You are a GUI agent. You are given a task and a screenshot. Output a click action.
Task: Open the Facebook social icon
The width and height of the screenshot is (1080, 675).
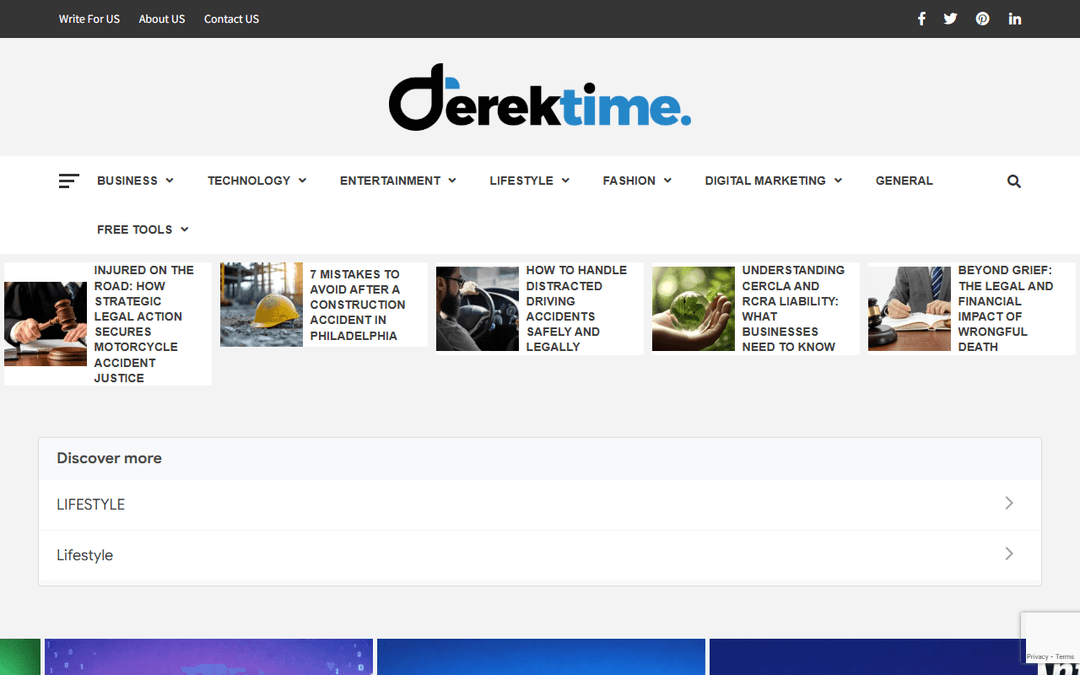pyautogui.click(x=921, y=19)
